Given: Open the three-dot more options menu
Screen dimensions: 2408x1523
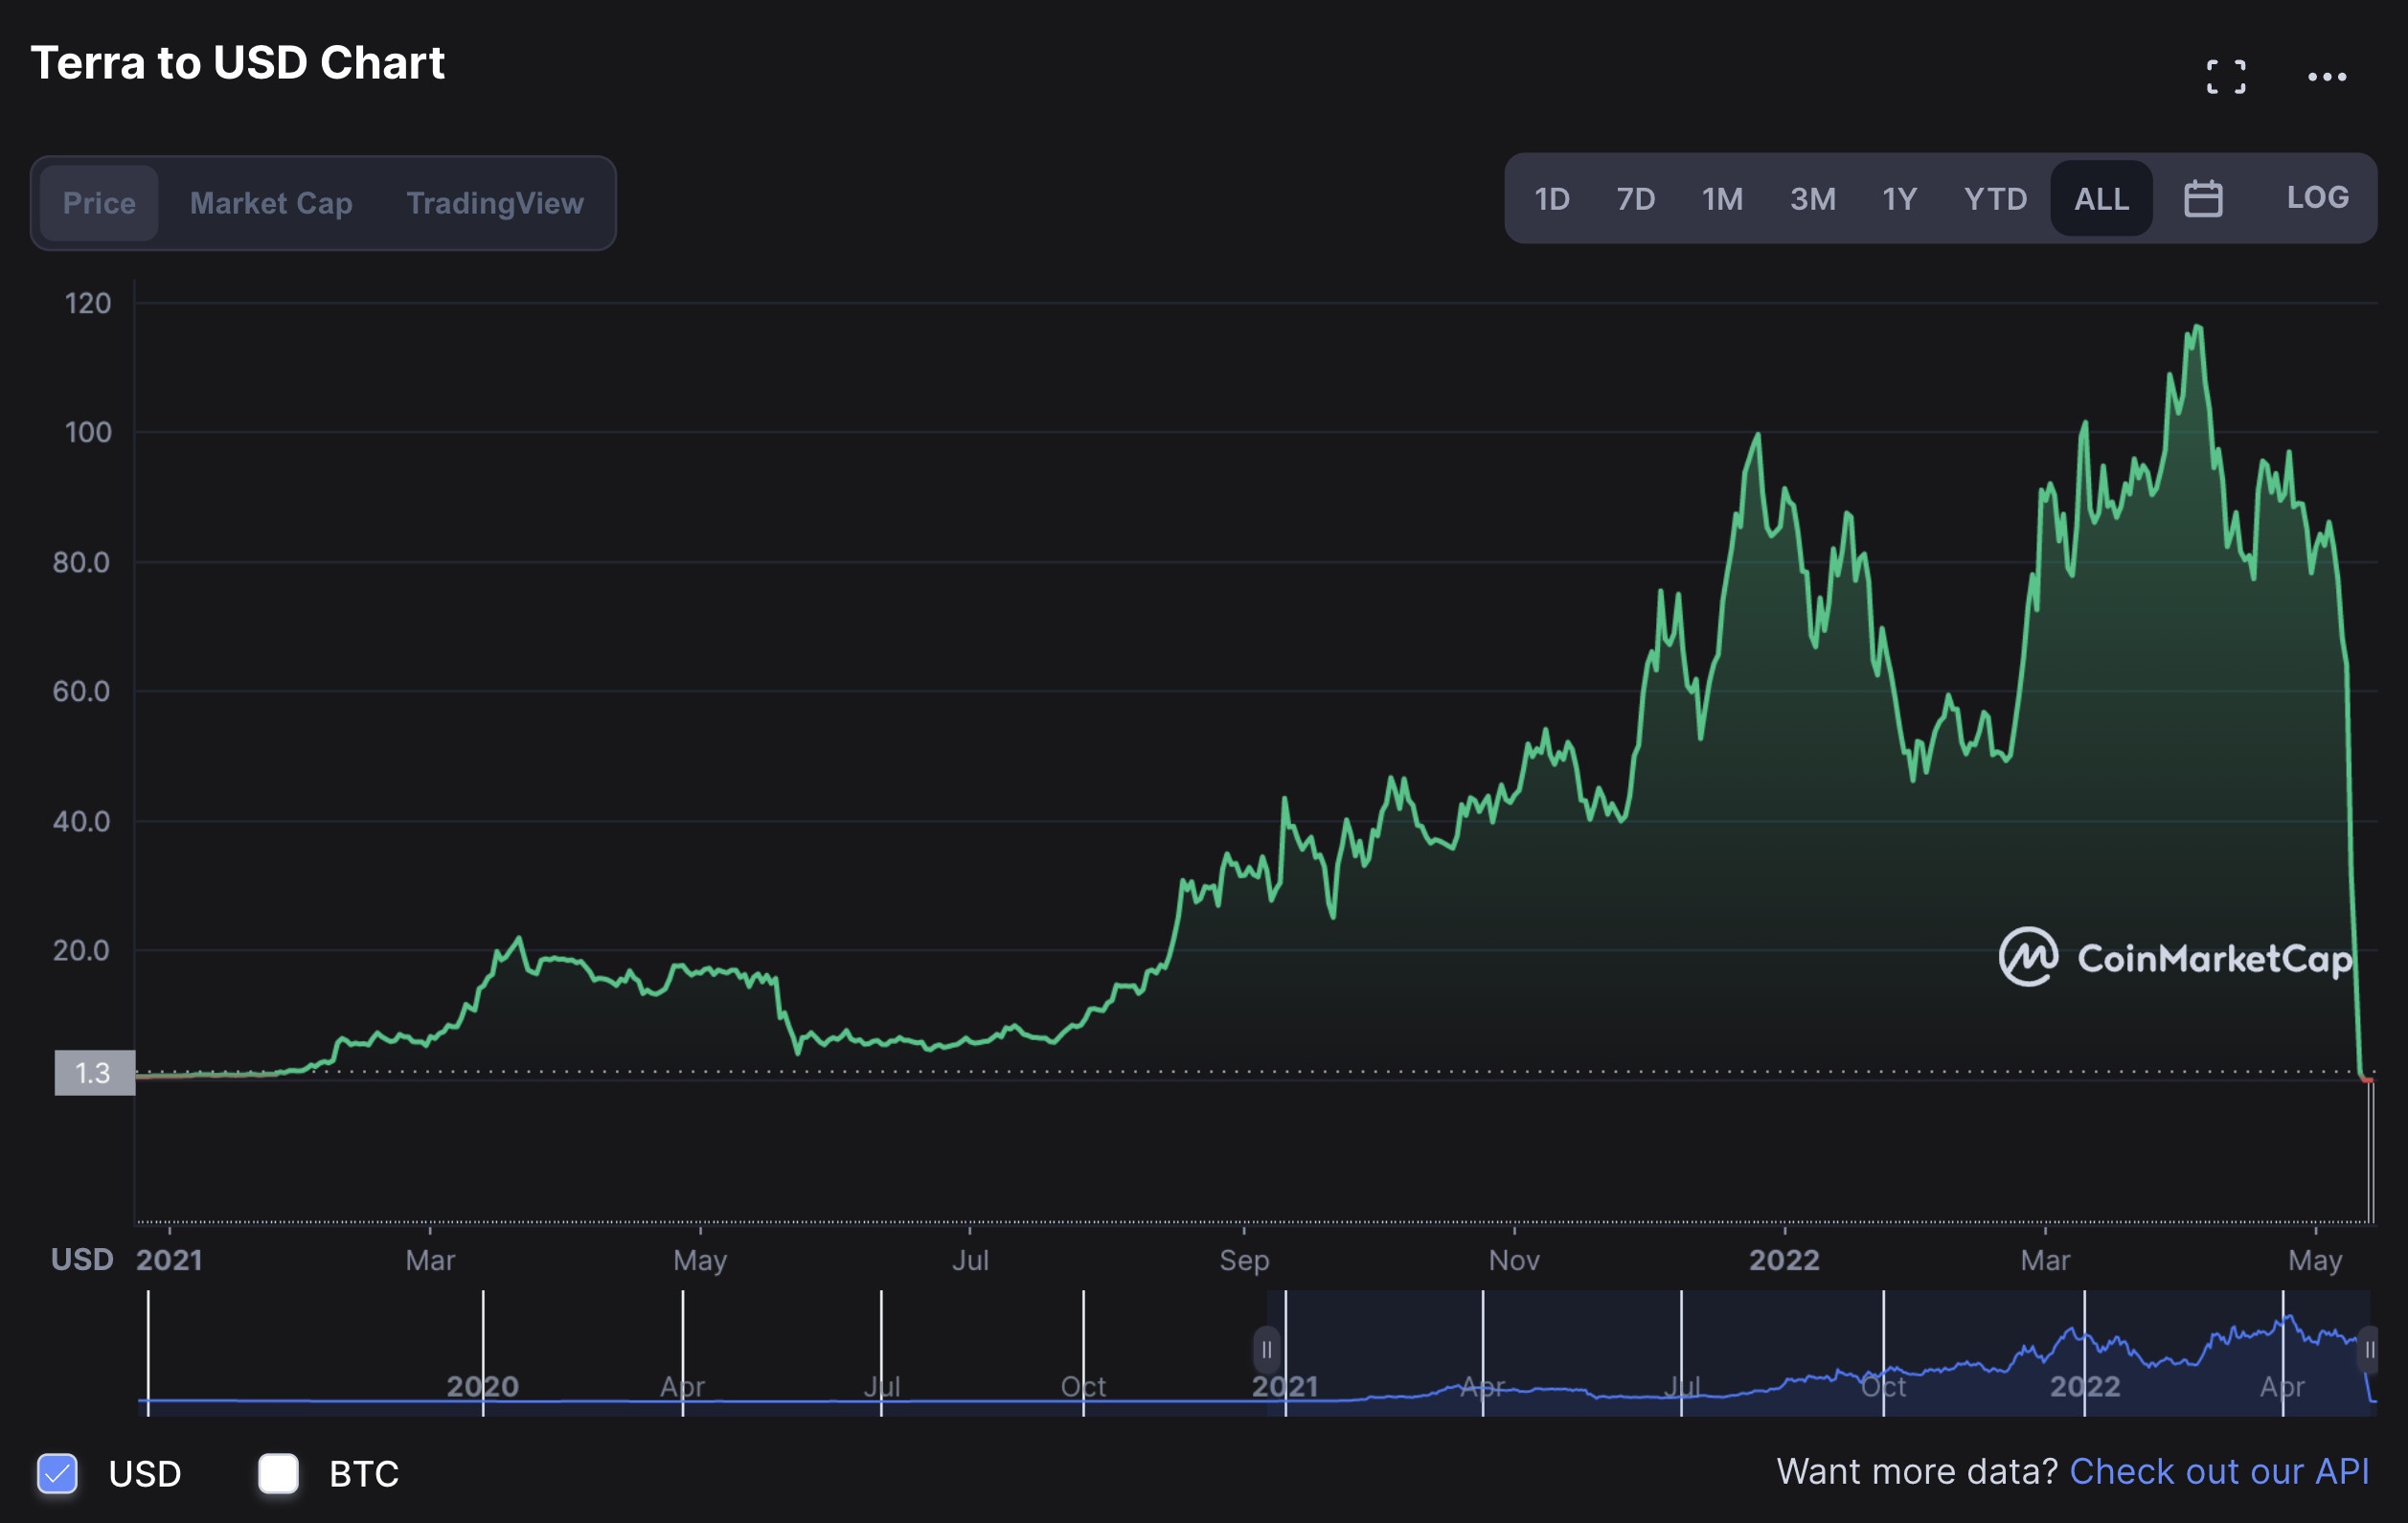Looking at the screenshot, I should point(2326,77).
